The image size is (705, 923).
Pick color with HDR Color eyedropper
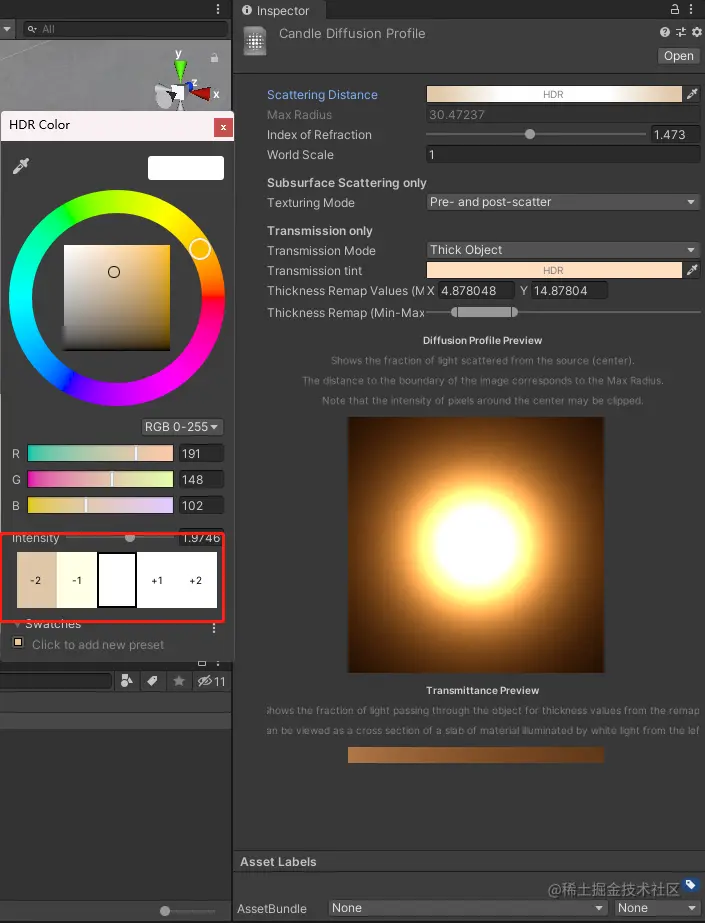click(21, 167)
